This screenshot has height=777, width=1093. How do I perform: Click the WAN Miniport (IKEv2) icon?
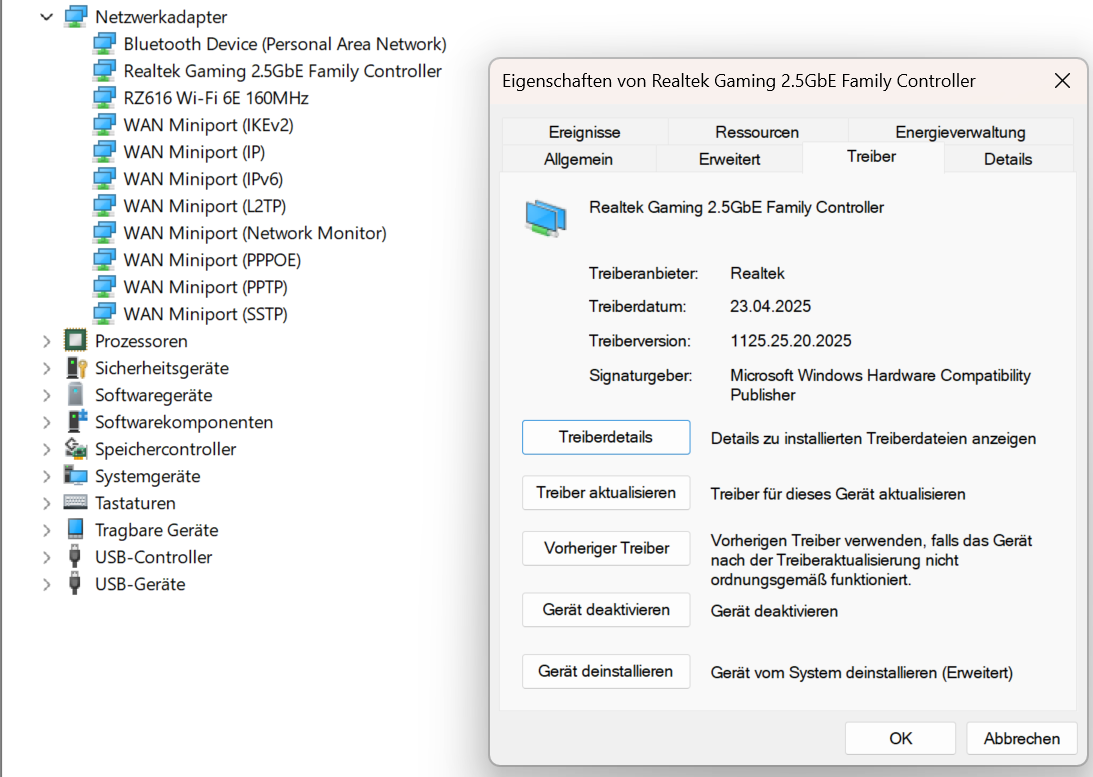pyautogui.click(x=104, y=125)
